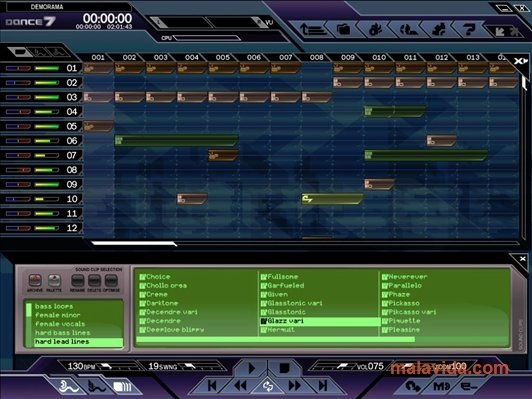Click the puzzle piece icon in top toolbar
Viewport: 532px width, 399px height.
point(439,30)
